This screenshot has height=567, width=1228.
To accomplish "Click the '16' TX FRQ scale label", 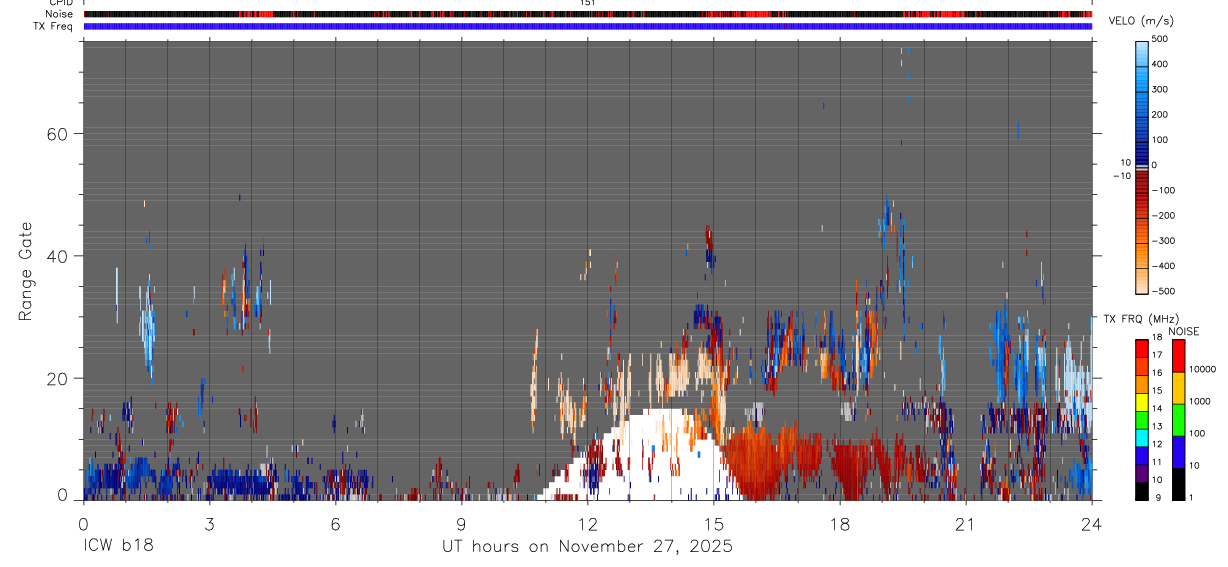I will pos(1157,373).
